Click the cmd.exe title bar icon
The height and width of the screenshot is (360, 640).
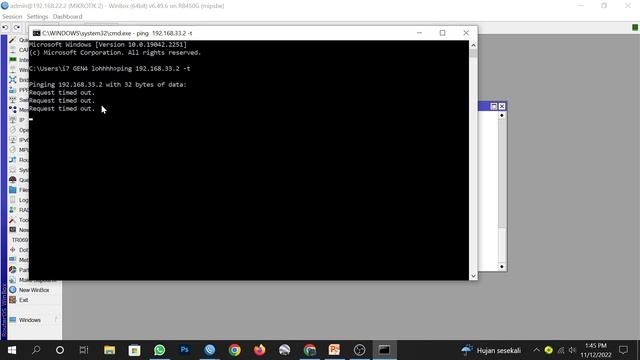click(36, 33)
